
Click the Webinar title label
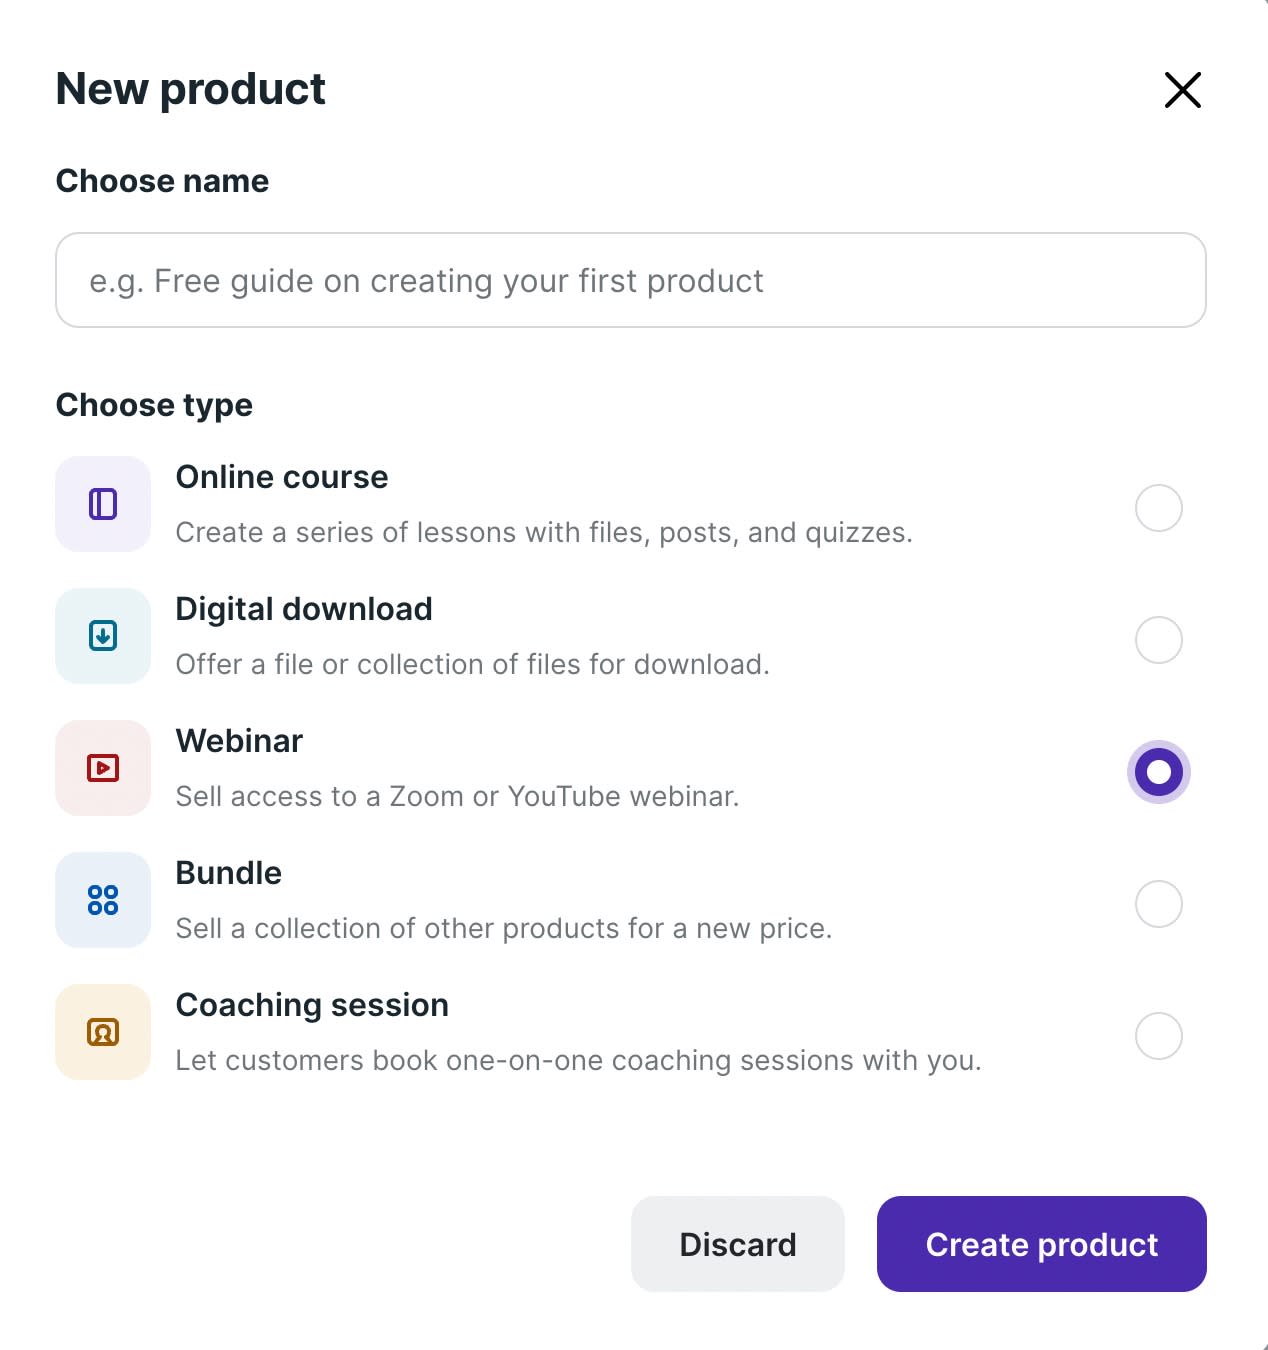coord(239,741)
